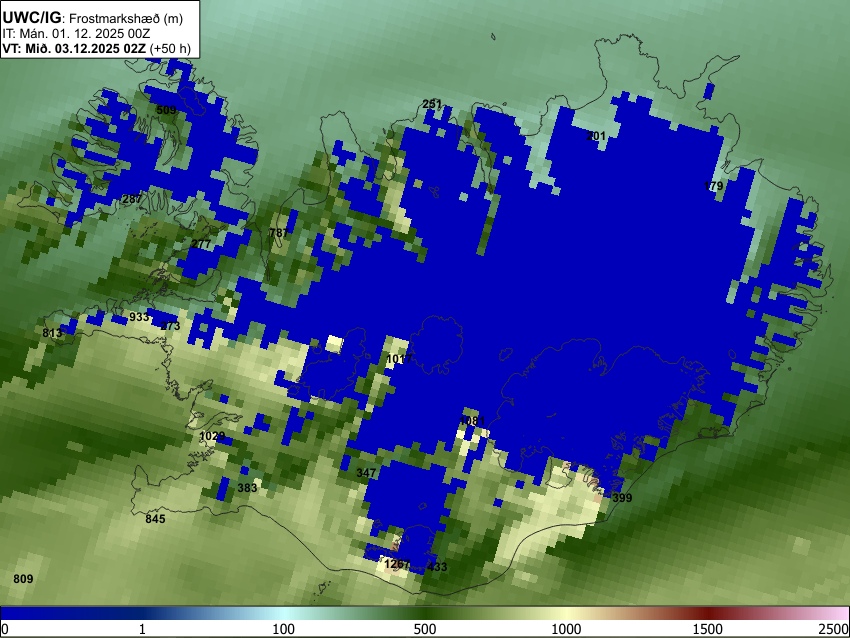
Task: Click the 251 map value label
Action: coord(432,104)
